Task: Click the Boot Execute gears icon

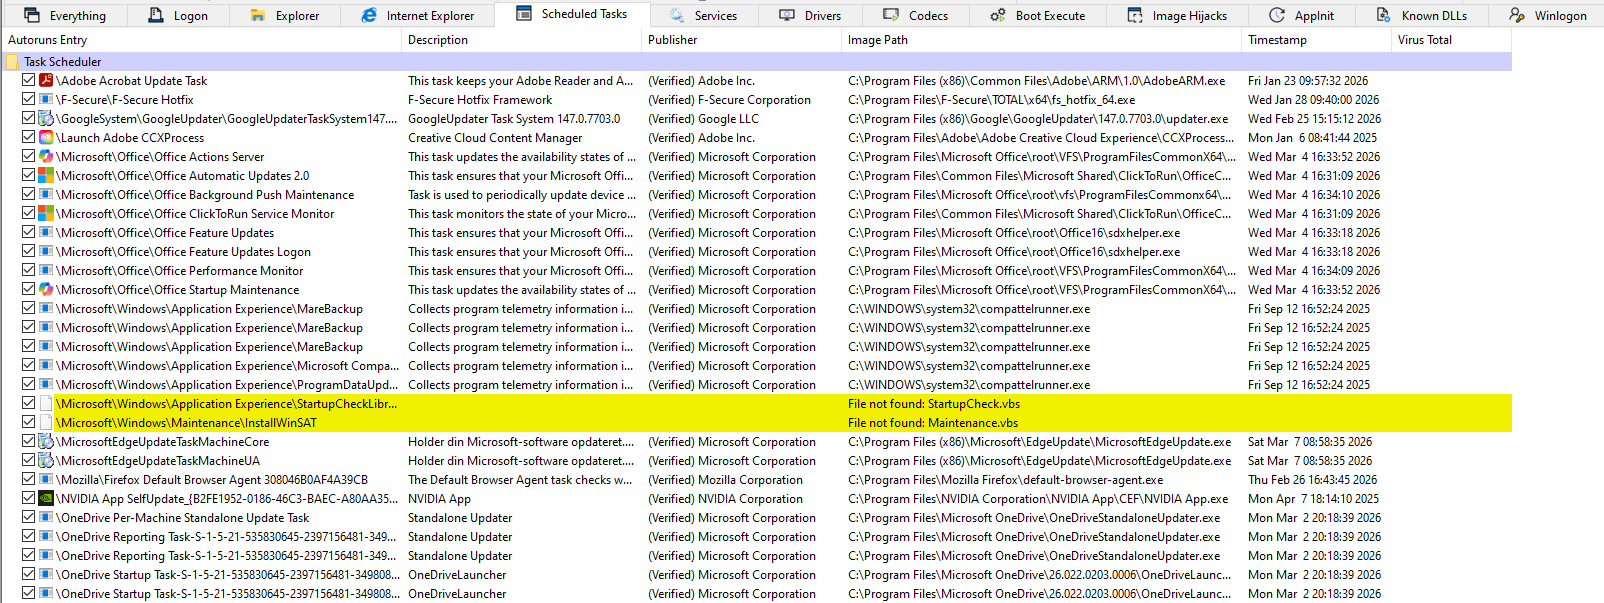Action: coord(998,15)
